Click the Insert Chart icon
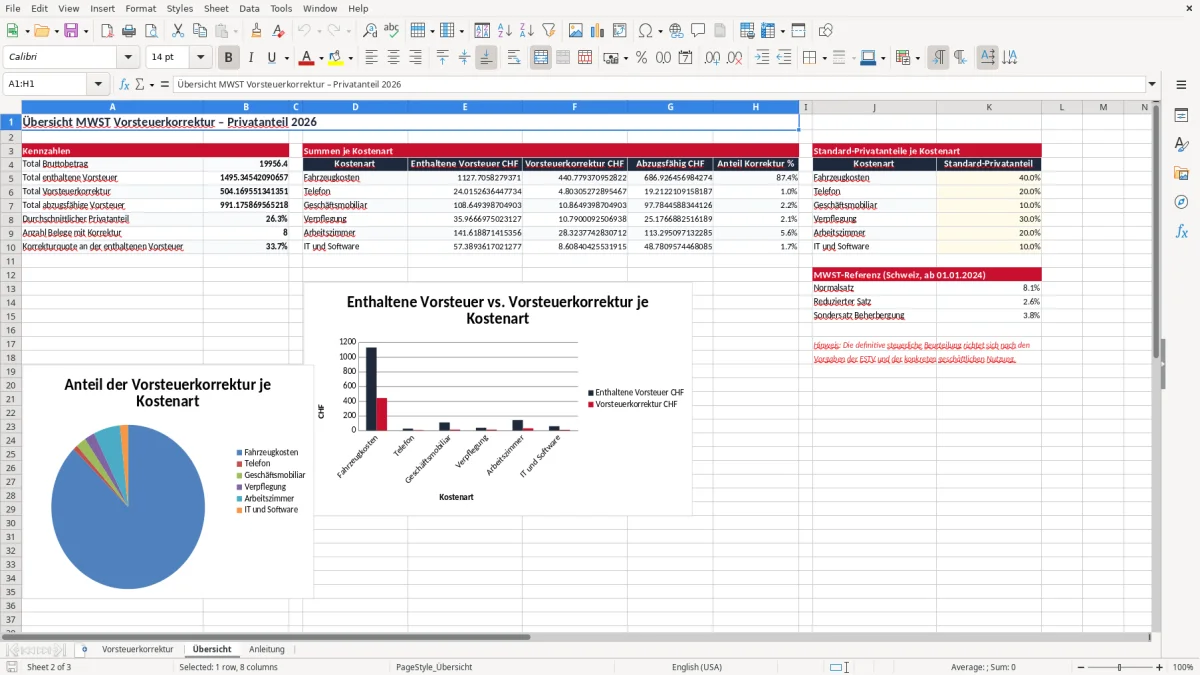 pyautogui.click(x=598, y=31)
